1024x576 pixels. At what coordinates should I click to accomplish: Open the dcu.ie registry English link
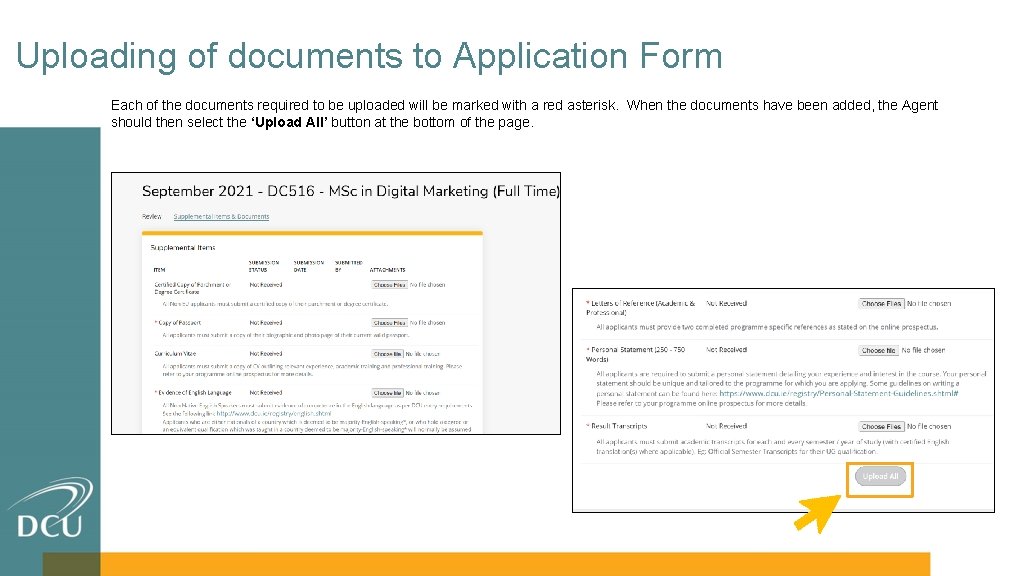click(274, 413)
